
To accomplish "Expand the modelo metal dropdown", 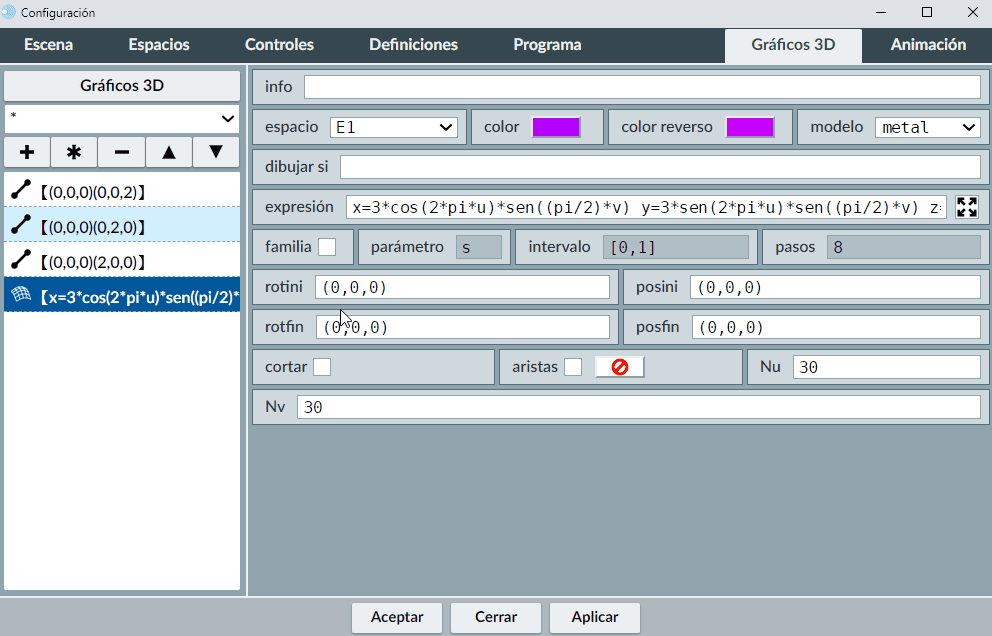I will click(927, 127).
